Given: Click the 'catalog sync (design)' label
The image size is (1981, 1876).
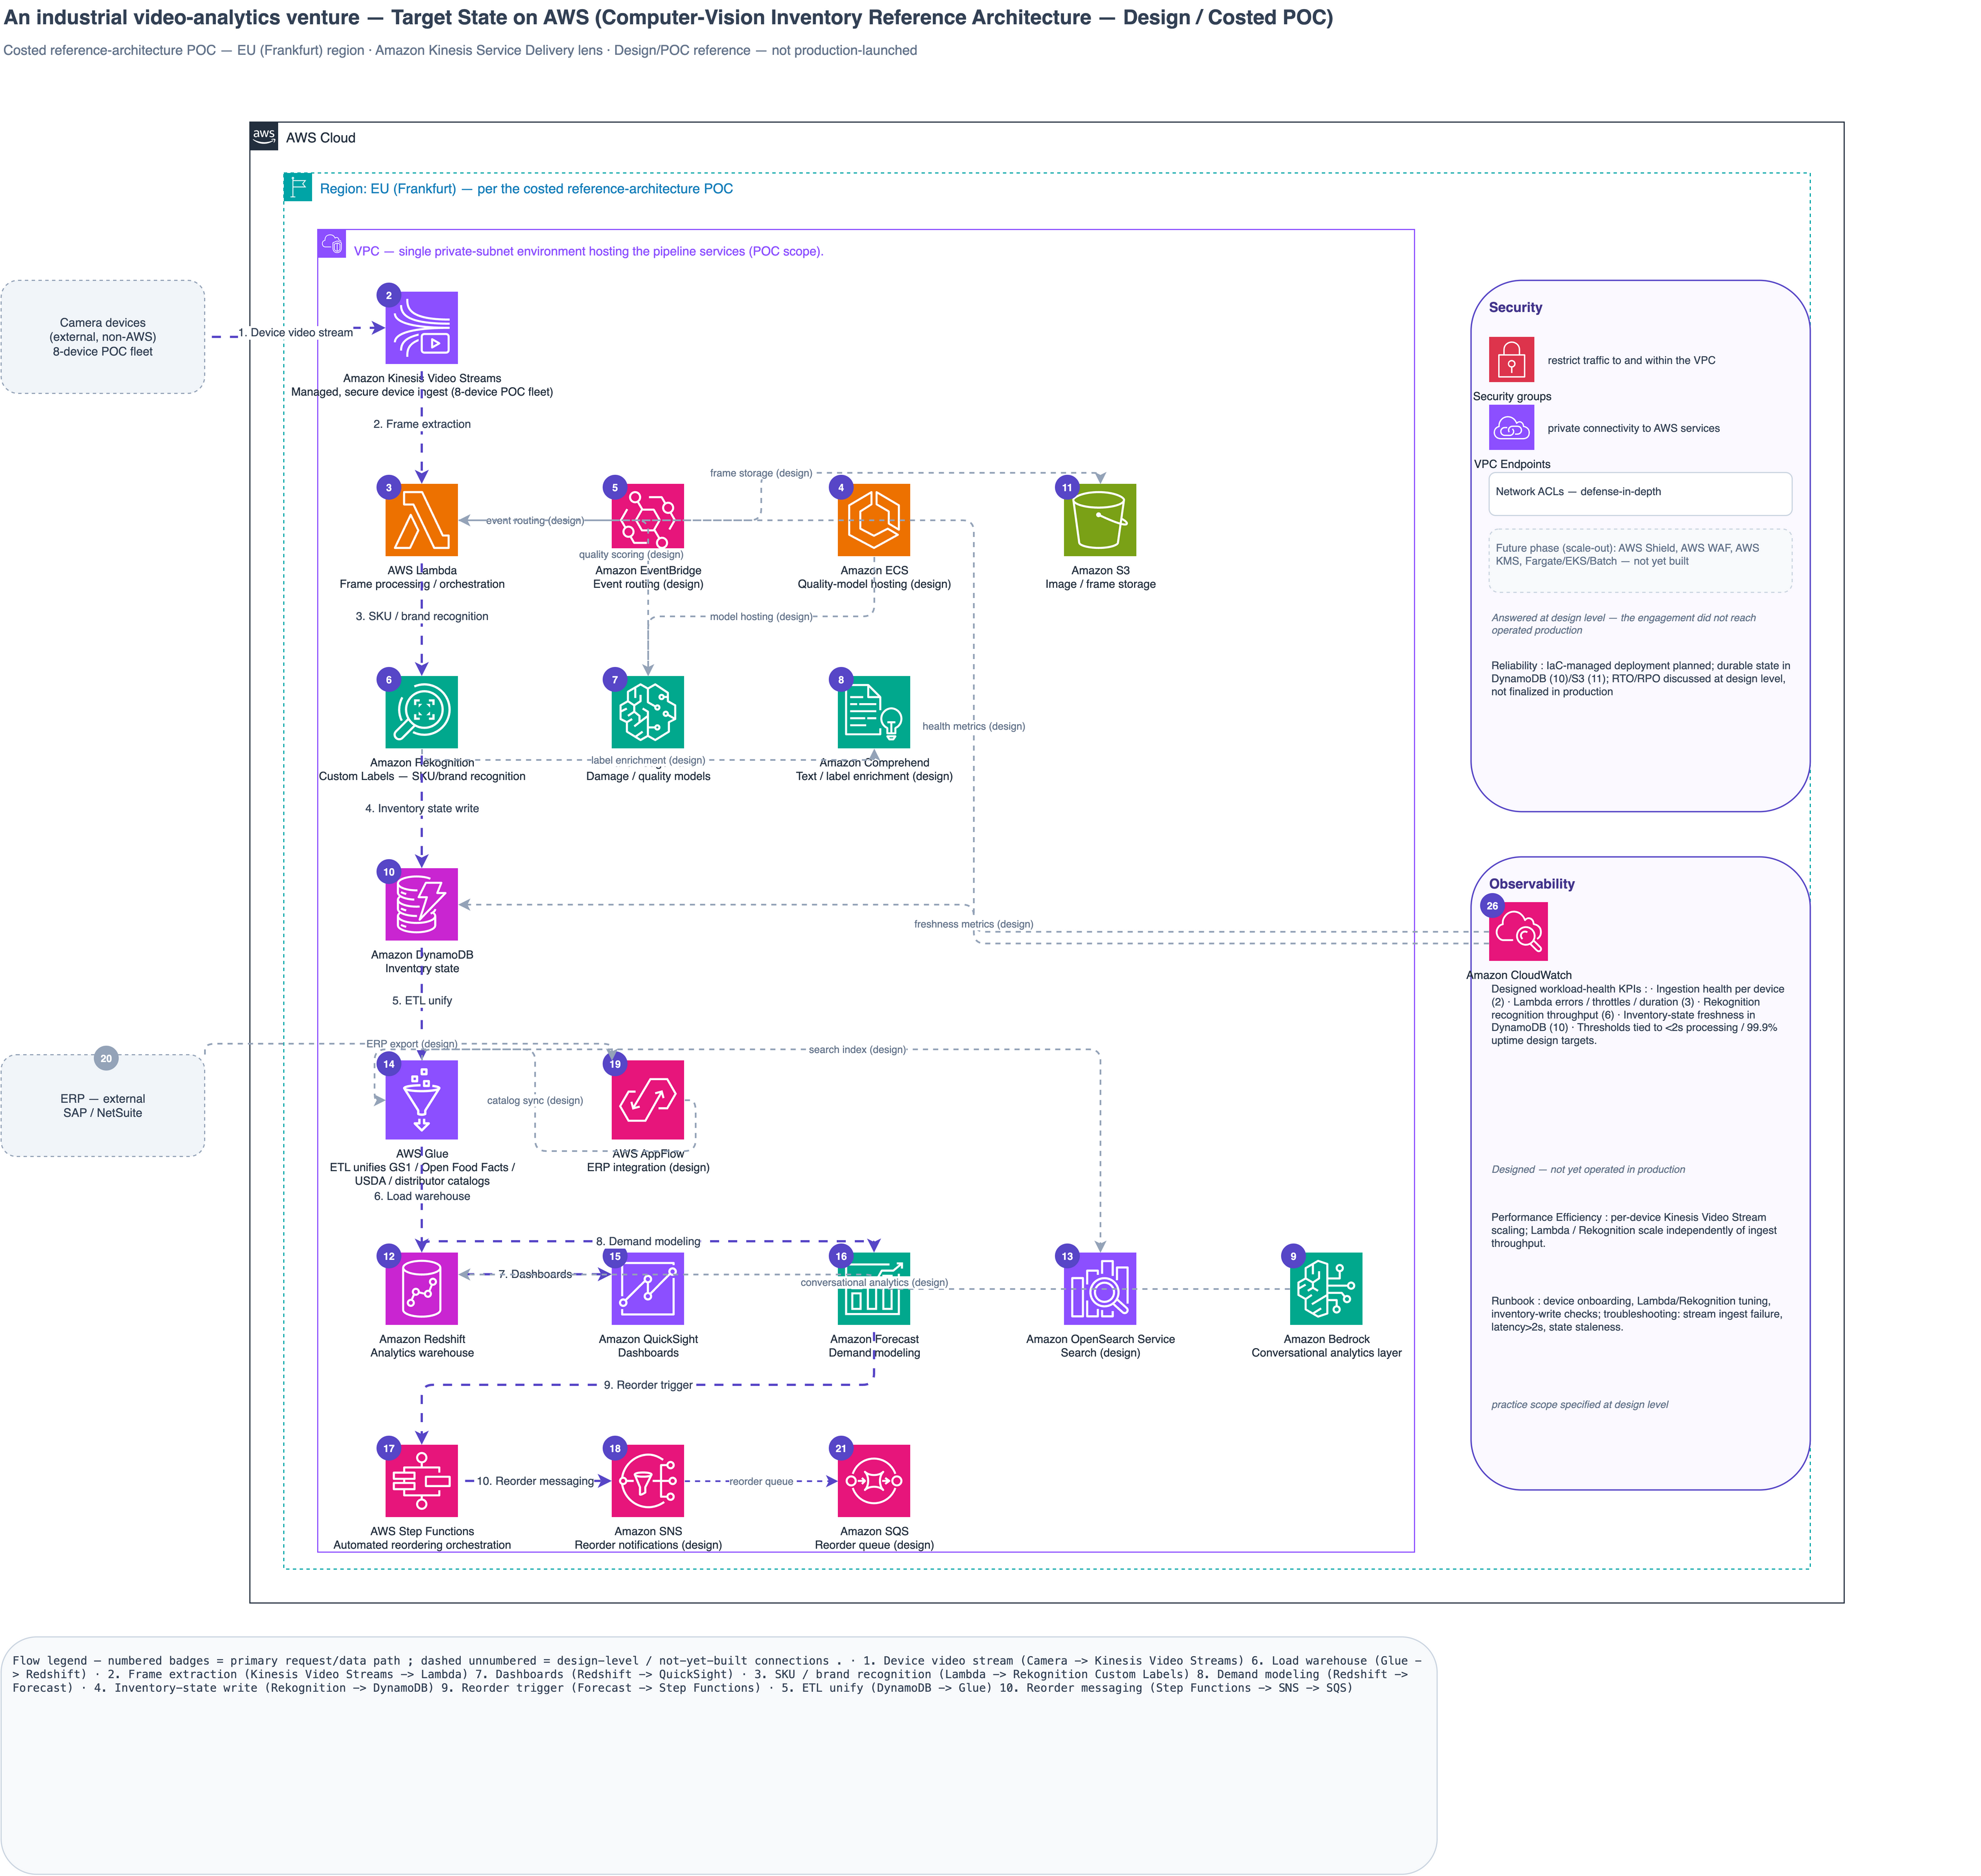Looking at the screenshot, I should tap(534, 1100).
